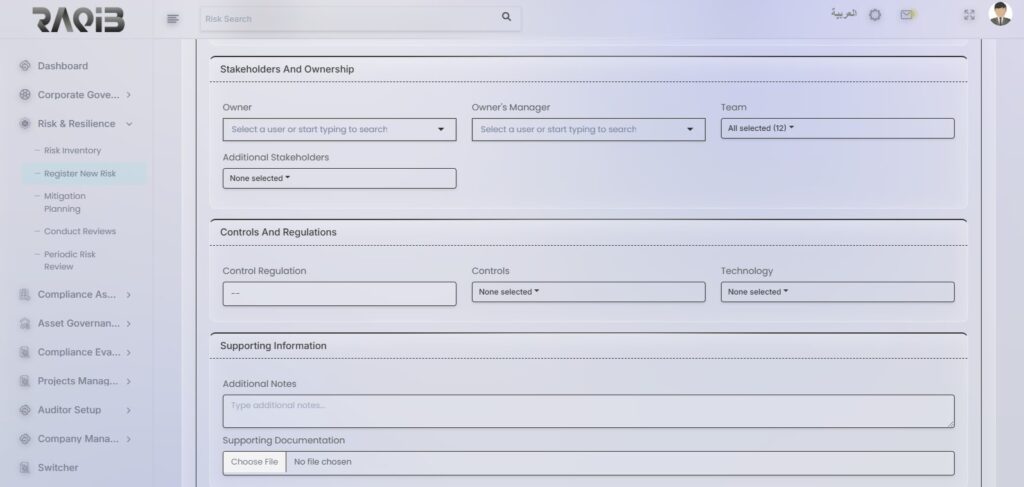Click the Switcher icon in sidebar
The height and width of the screenshot is (487, 1024).
(25, 468)
